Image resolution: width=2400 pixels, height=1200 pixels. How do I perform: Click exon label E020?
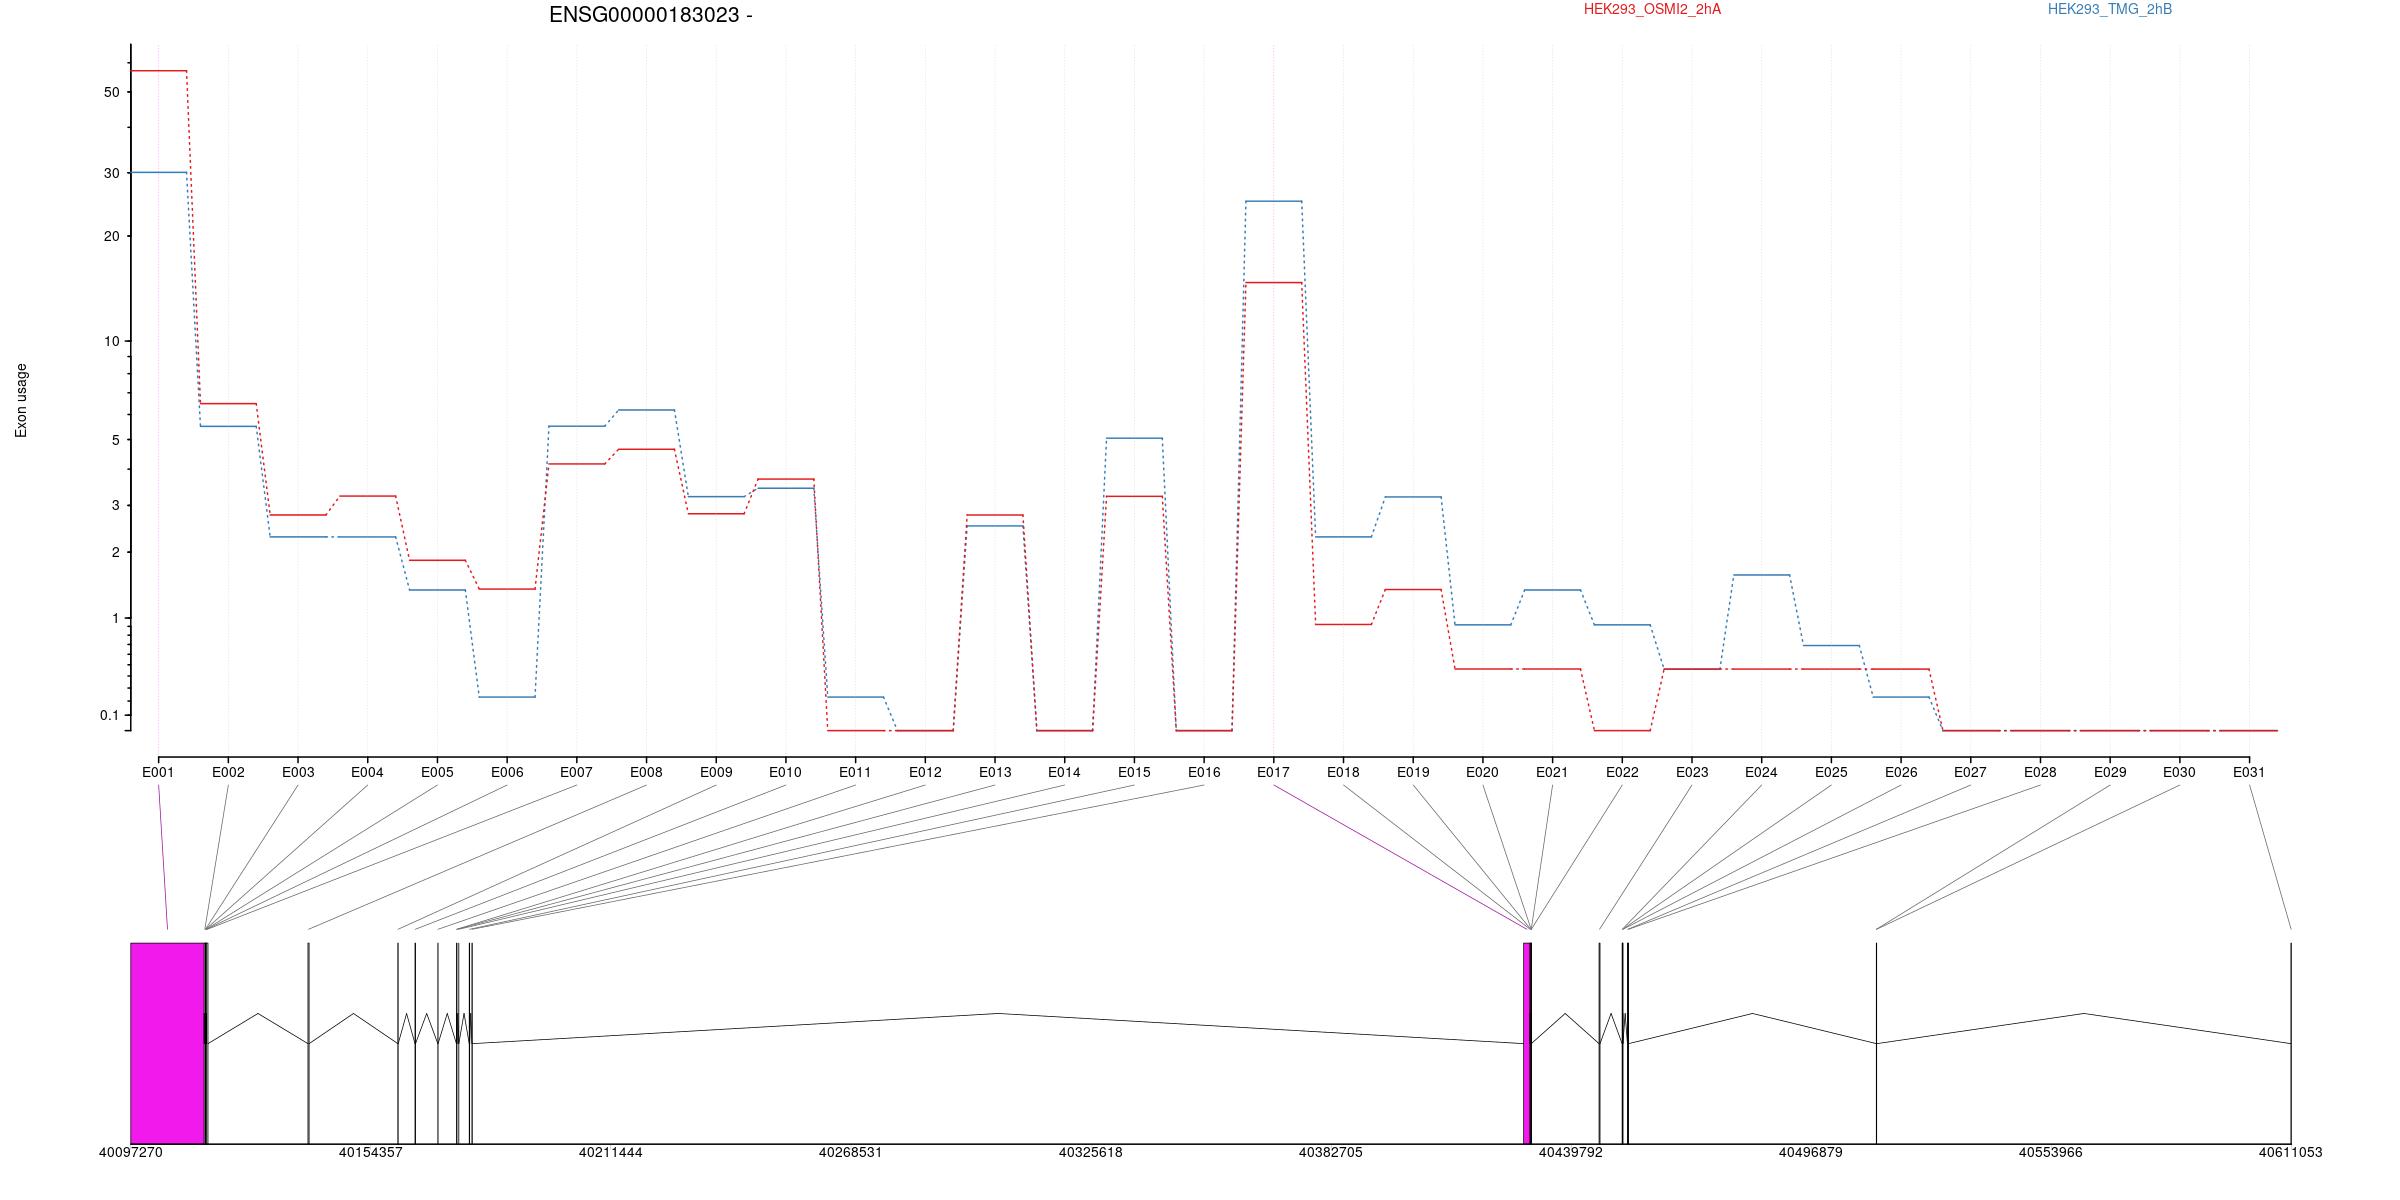pyautogui.click(x=1482, y=772)
